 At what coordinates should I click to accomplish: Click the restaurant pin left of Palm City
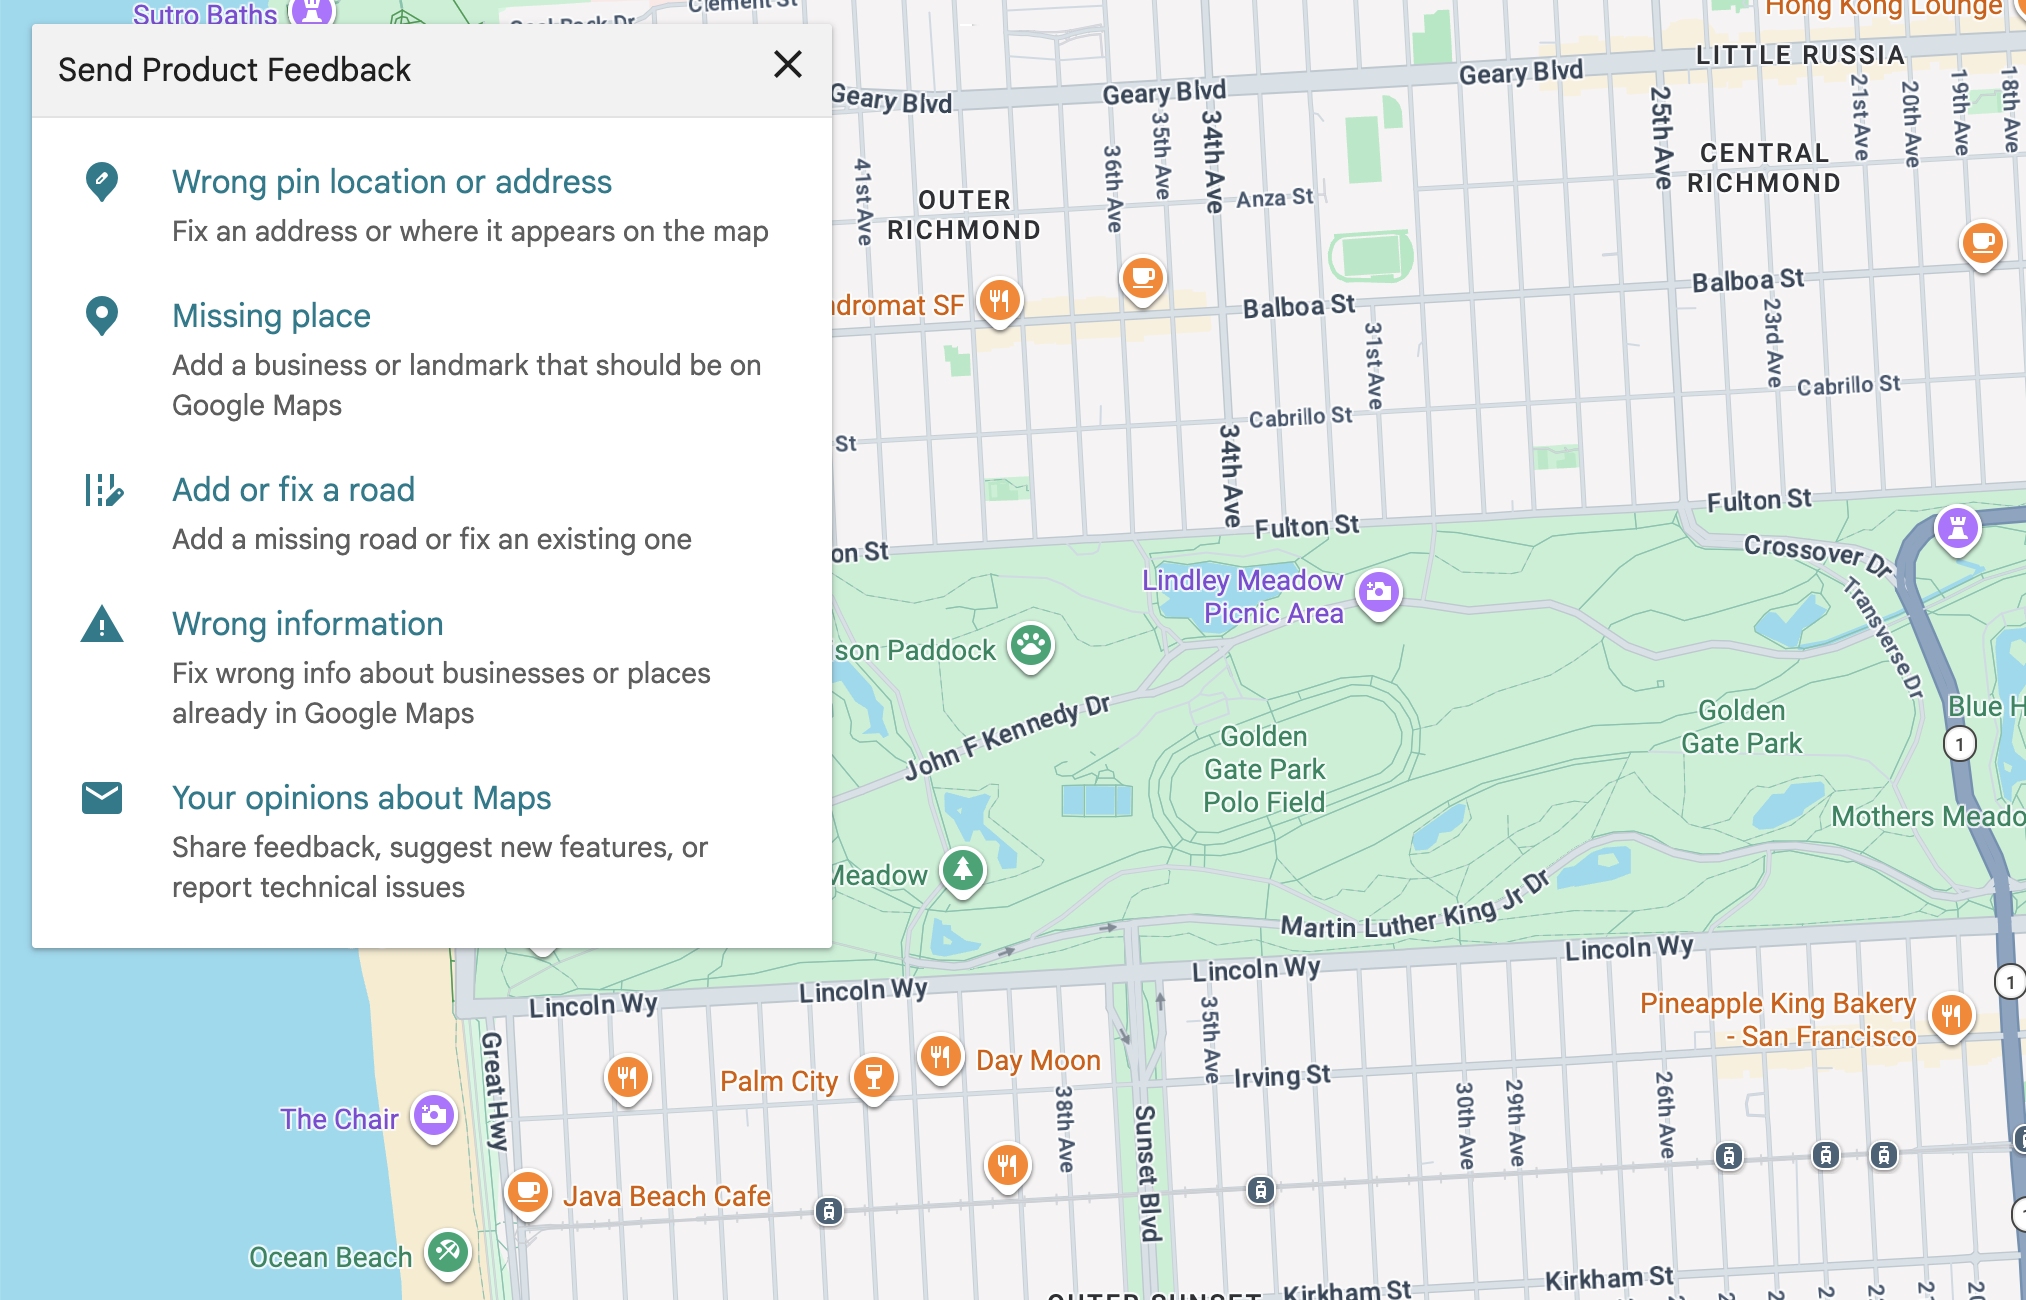[628, 1079]
